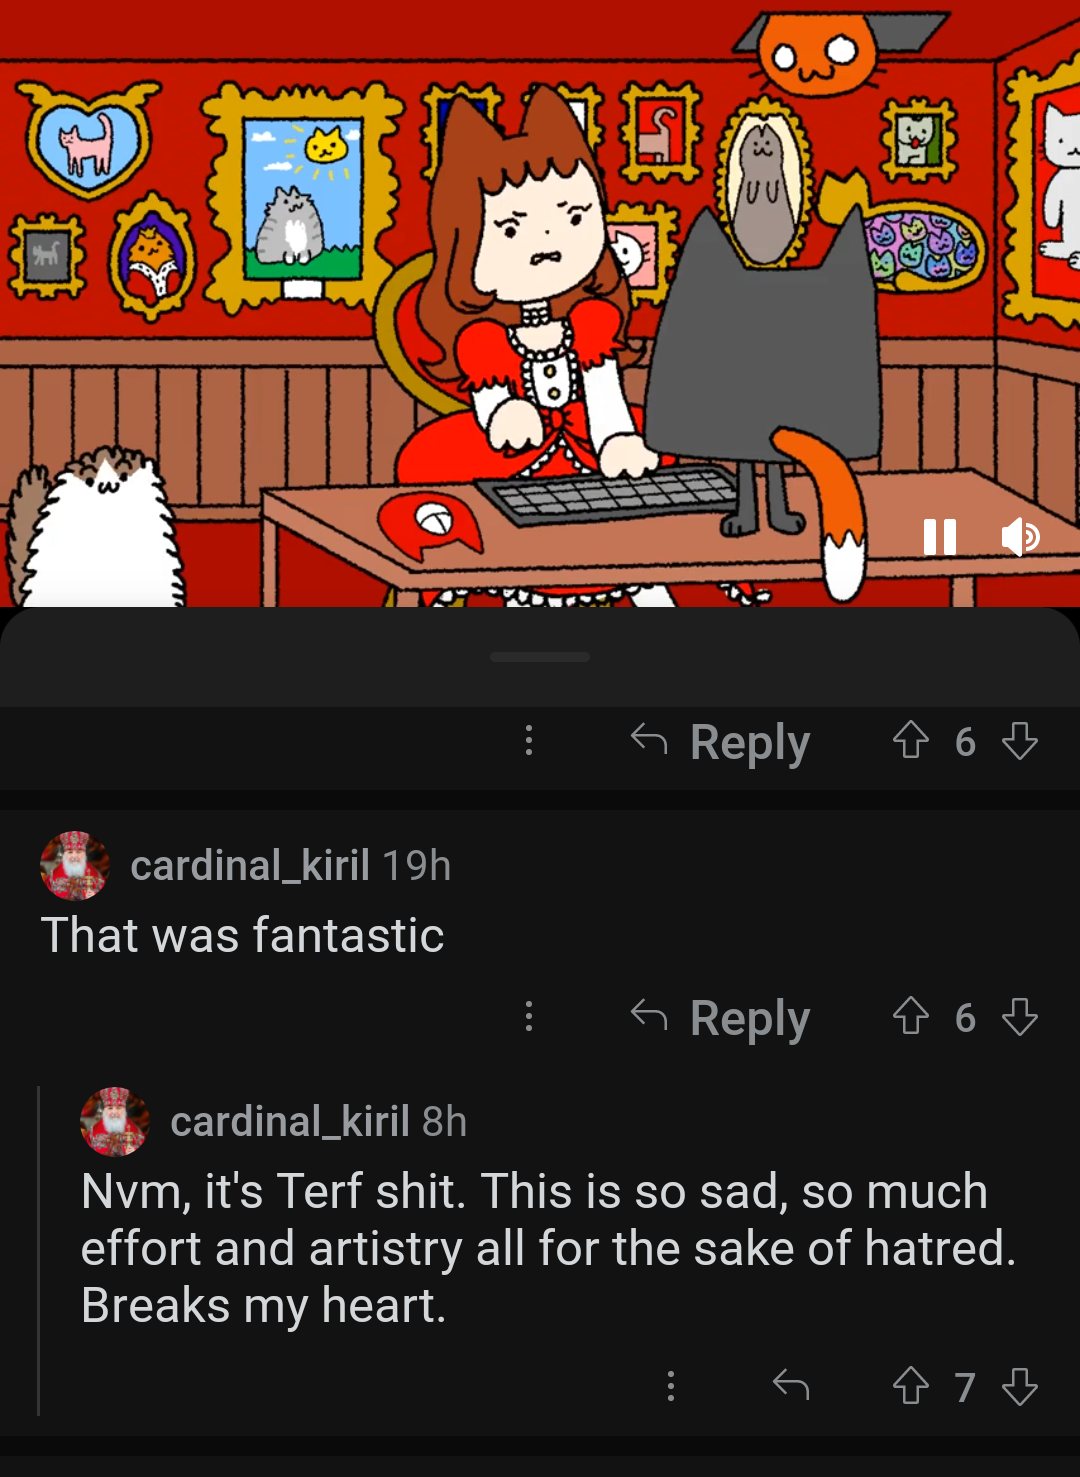This screenshot has width=1080, height=1477.
Task: Downvote the top comment
Action: pyautogui.click(x=1019, y=741)
